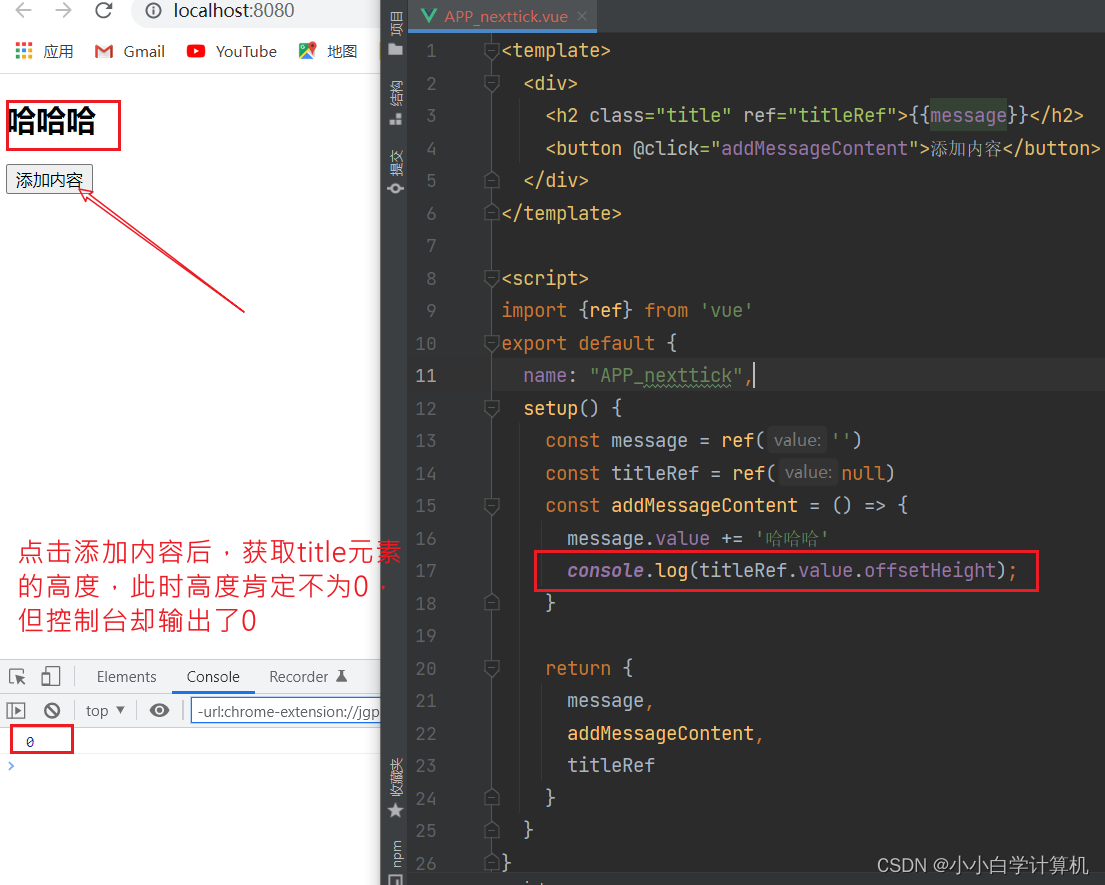Click the console.log statement on line 17
The image size is (1105, 885).
[792, 570]
